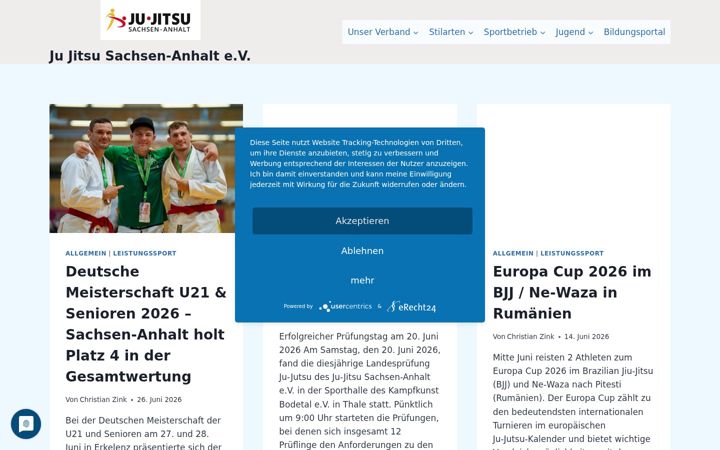Click the excerpt 'Erfolgreicher Prüfungstag am 20. Juni'
This screenshot has height=450, width=720.
tap(360, 390)
